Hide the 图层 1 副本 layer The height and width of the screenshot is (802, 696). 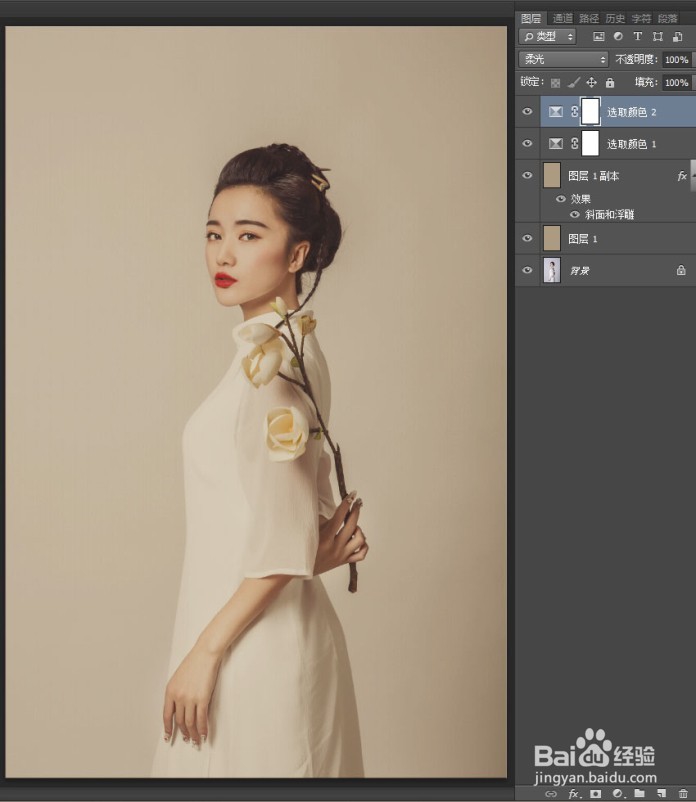[x=527, y=175]
